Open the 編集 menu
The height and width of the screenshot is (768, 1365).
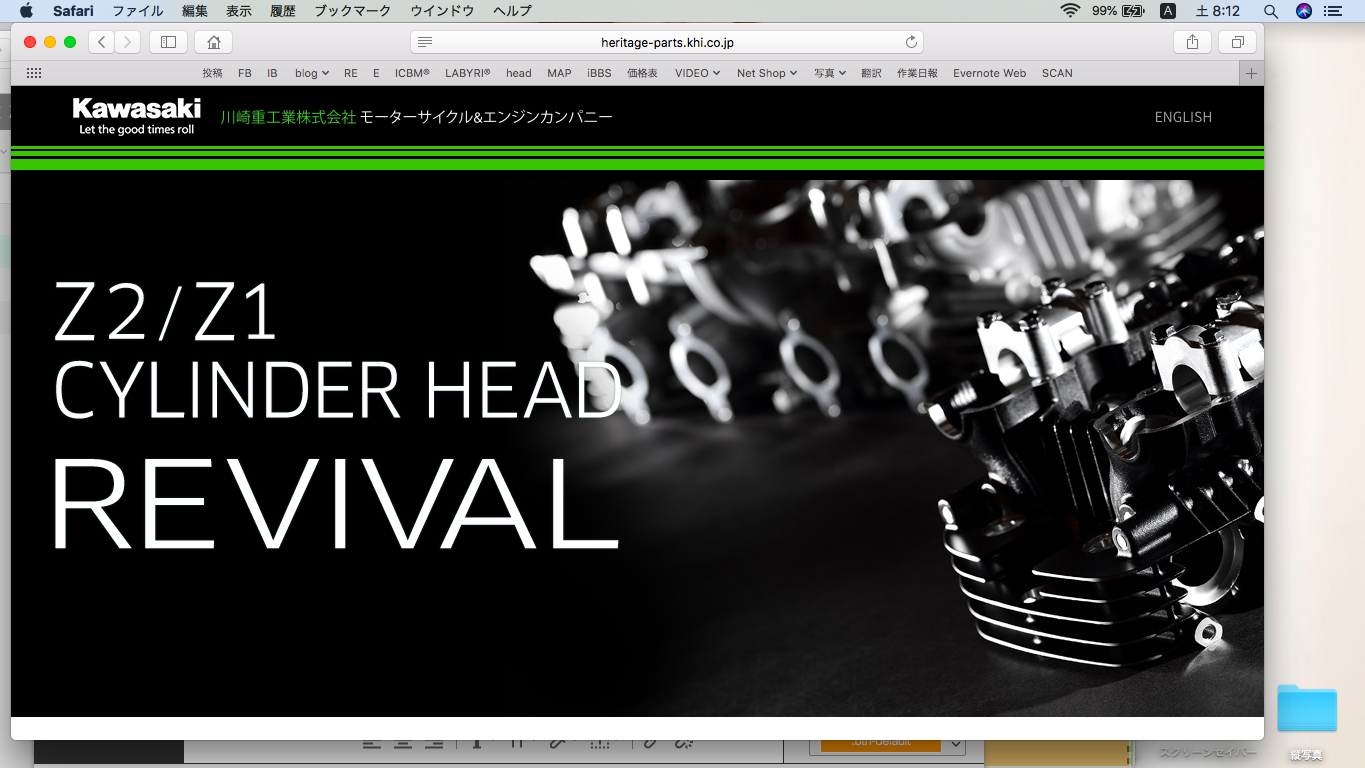(195, 11)
